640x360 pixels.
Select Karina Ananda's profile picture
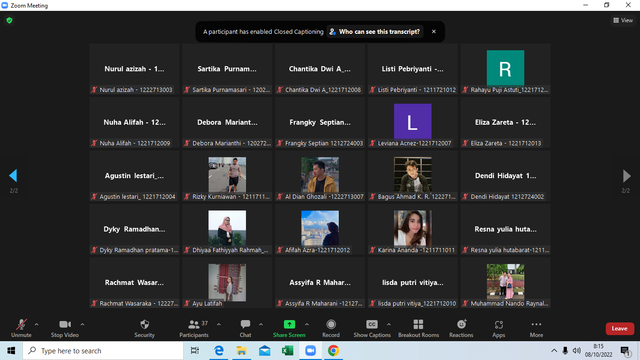413,228
